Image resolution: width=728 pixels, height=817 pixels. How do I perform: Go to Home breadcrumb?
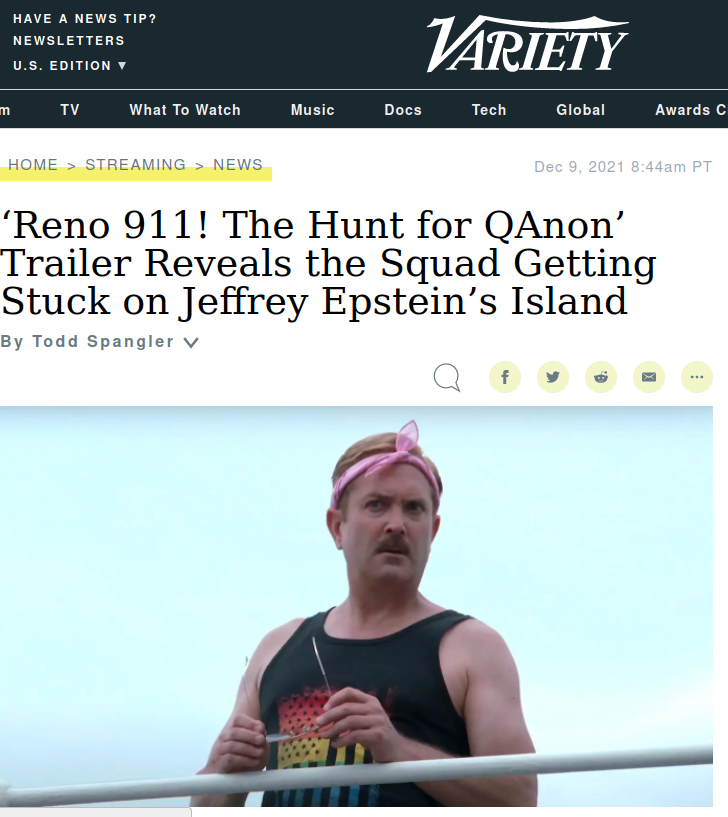(x=33, y=165)
